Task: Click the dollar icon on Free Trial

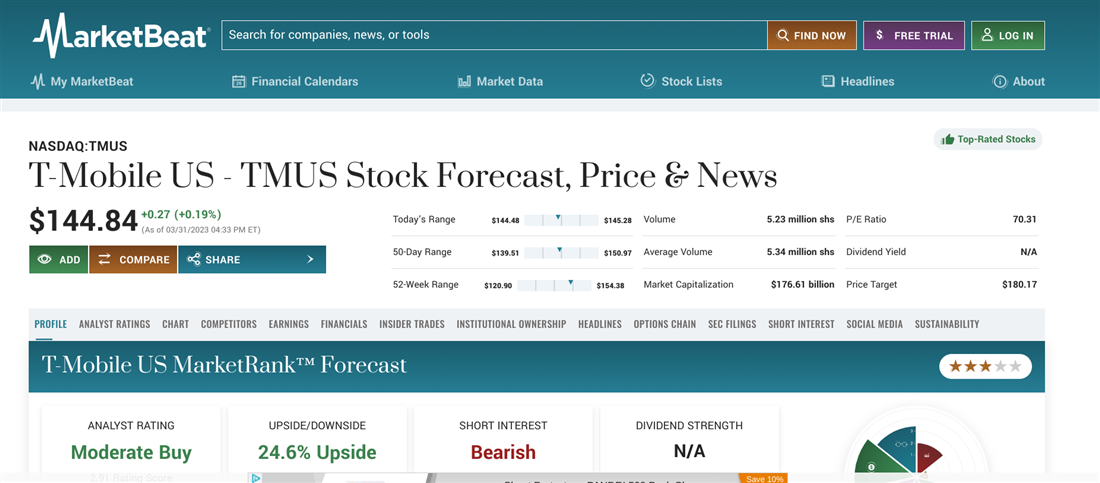Action: coord(879,35)
